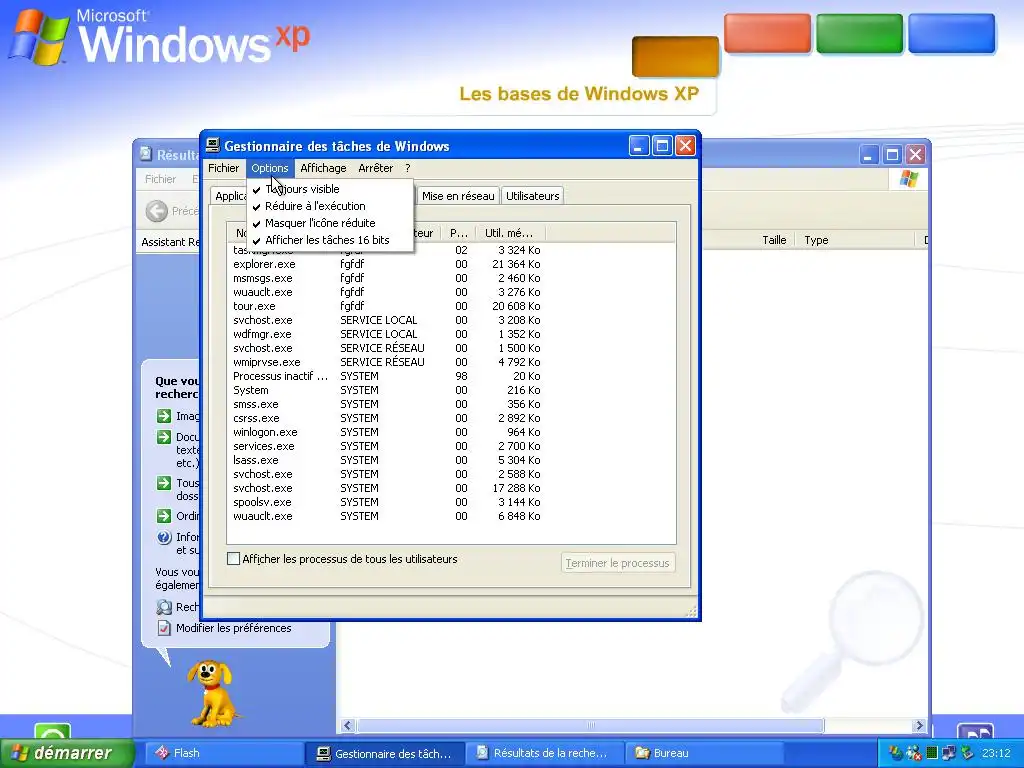
Task: Open the Fichier menu in Task Manager
Action: 223,168
